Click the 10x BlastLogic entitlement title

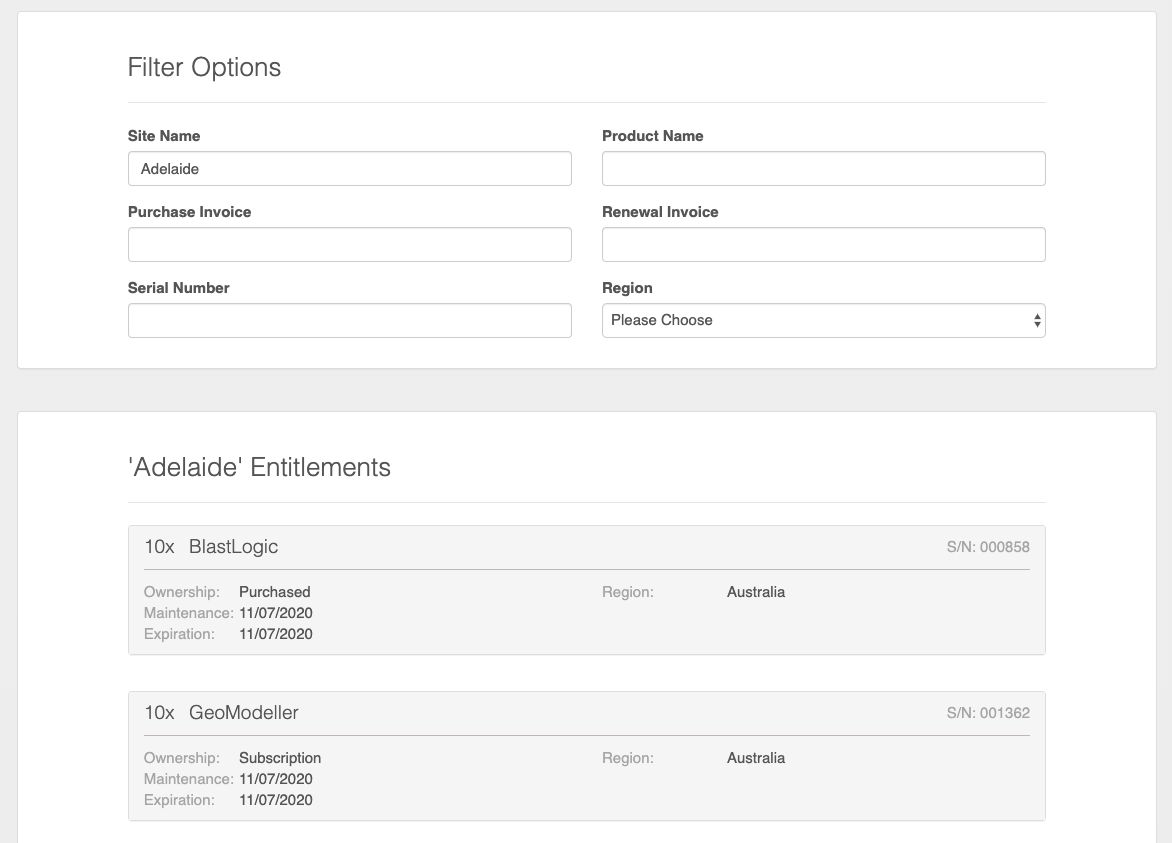click(211, 547)
